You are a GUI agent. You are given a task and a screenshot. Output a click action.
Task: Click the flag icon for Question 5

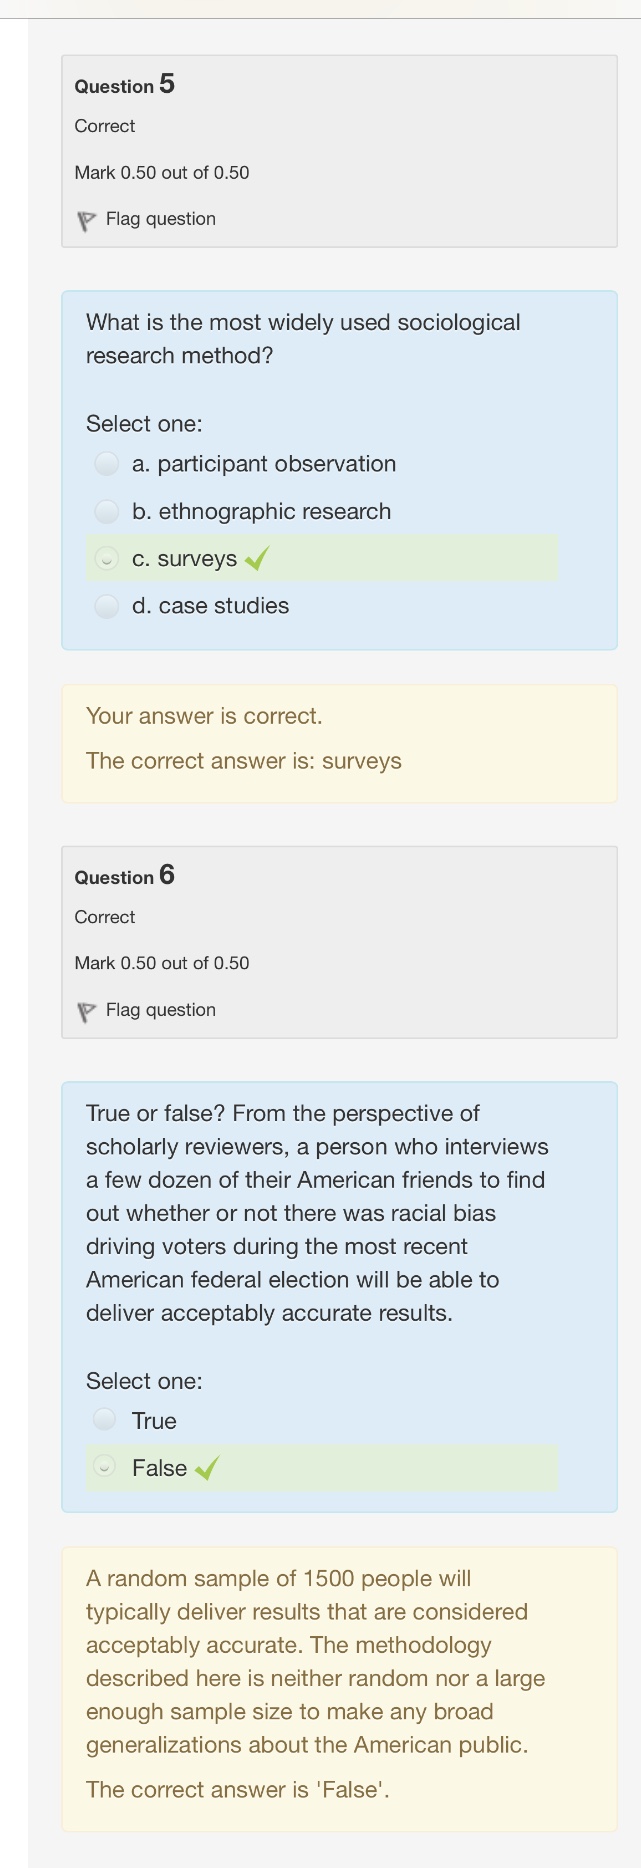[86, 220]
